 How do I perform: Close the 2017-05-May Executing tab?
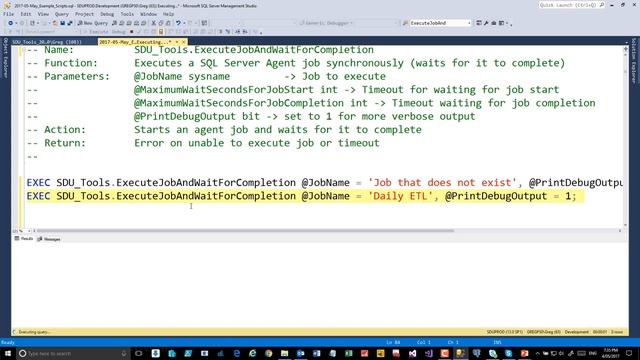pyautogui.click(x=183, y=42)
